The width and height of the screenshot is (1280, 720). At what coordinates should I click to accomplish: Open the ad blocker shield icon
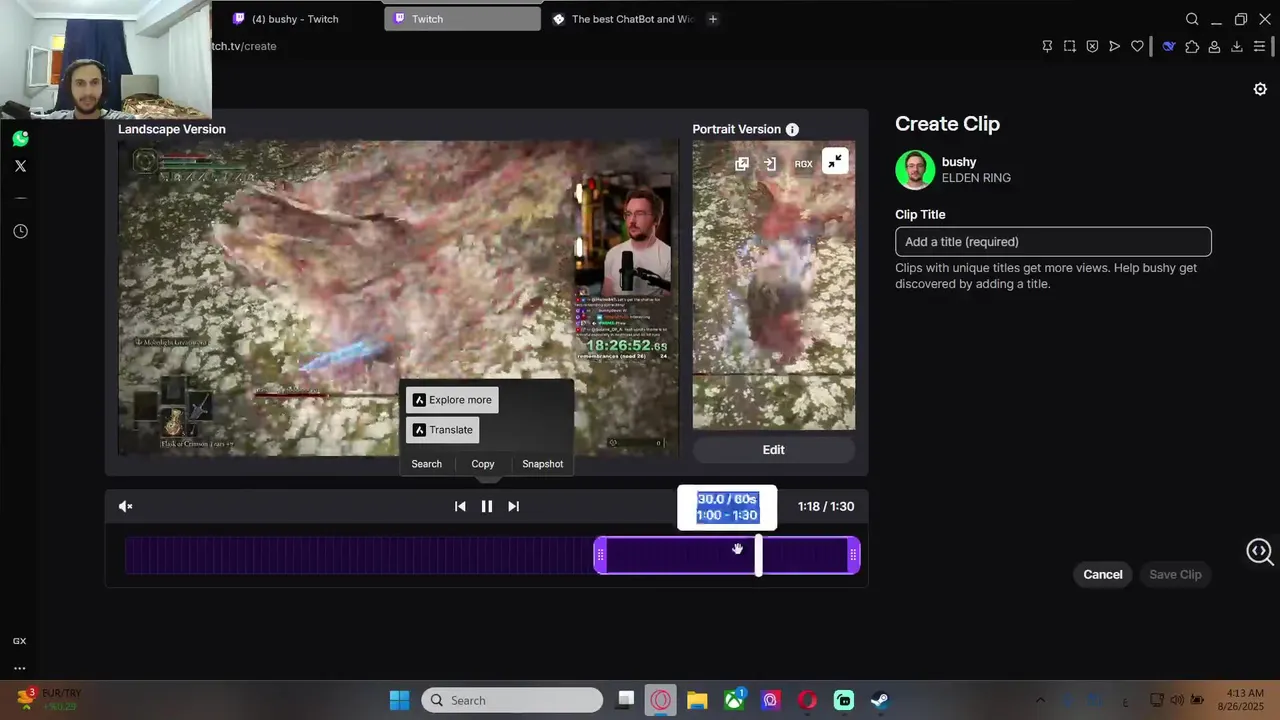pyautogui.click(x=1092, y=46)
